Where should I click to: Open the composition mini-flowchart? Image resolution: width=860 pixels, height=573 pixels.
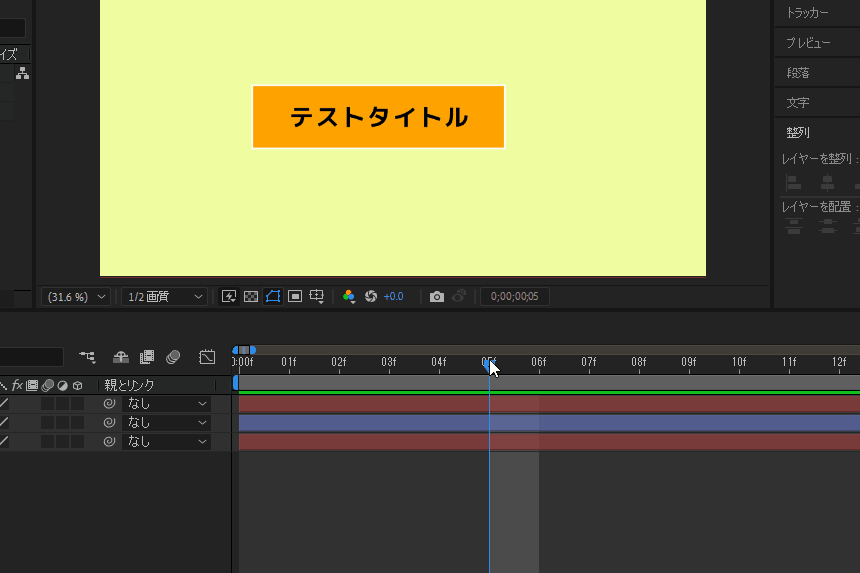[87, 357]
